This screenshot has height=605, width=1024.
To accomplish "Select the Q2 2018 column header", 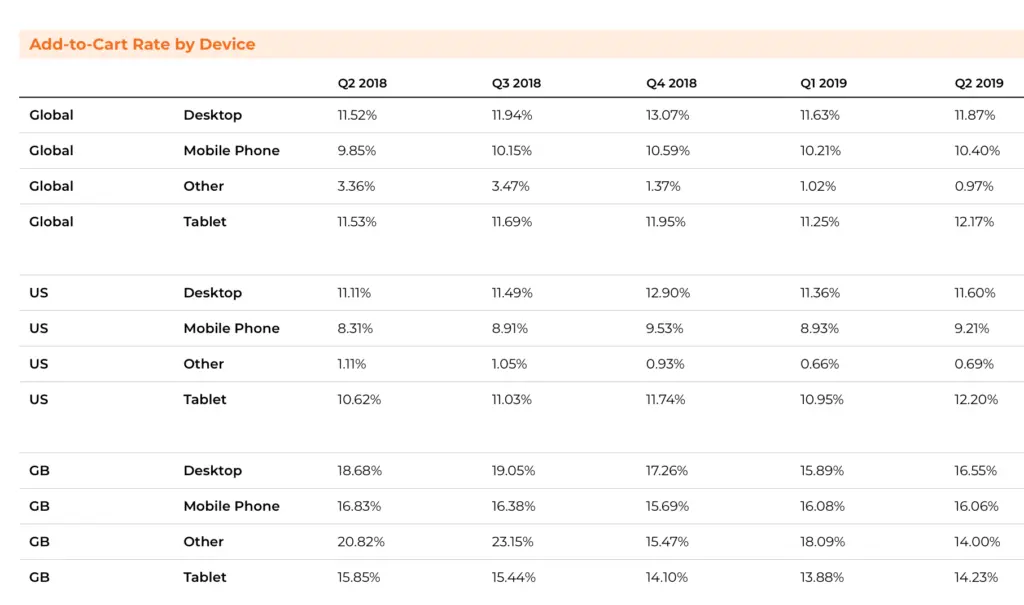I will pos(362,83).
